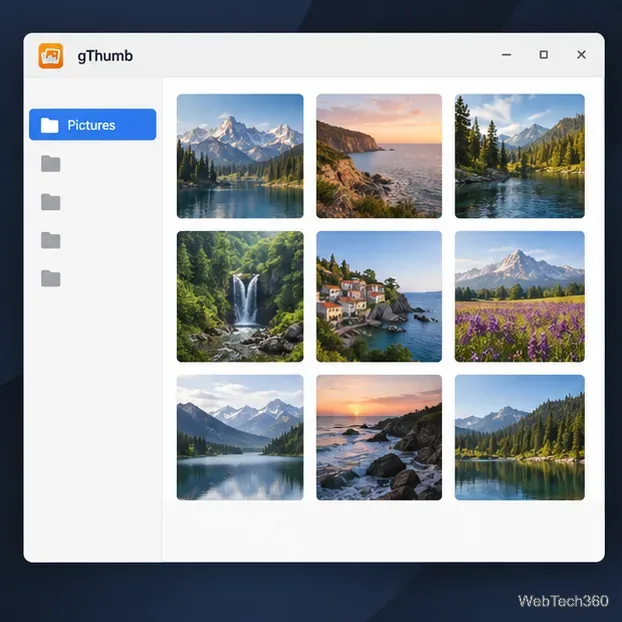
Task: Open the seaside village thumbnail
Action: click(x=379, y=296)
